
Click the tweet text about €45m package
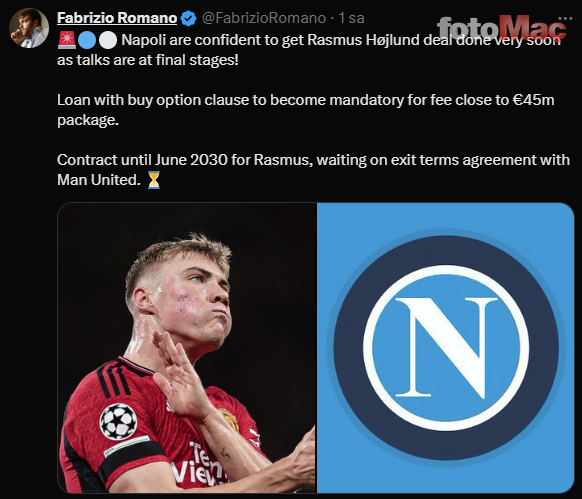pyautogui.click(x=305, y=110)
